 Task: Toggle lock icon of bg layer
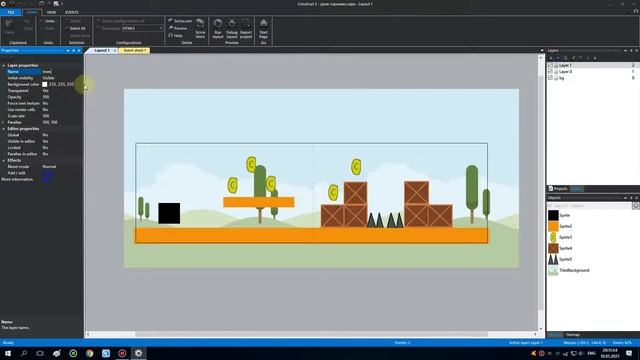pyautogui.click(x=556, y=78)
